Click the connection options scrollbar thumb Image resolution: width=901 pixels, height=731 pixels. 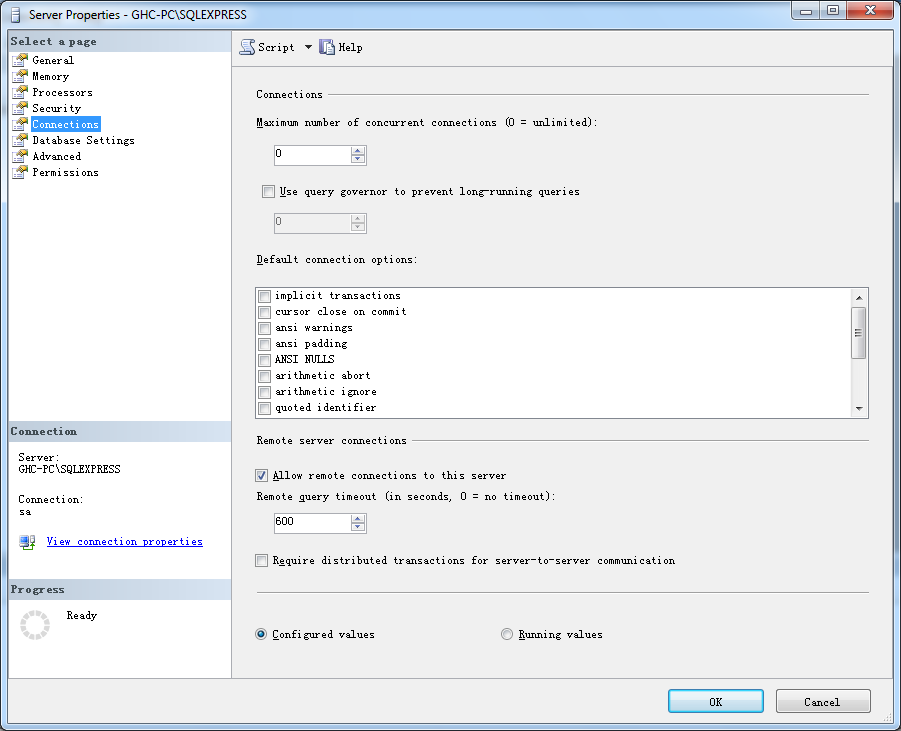859,333
